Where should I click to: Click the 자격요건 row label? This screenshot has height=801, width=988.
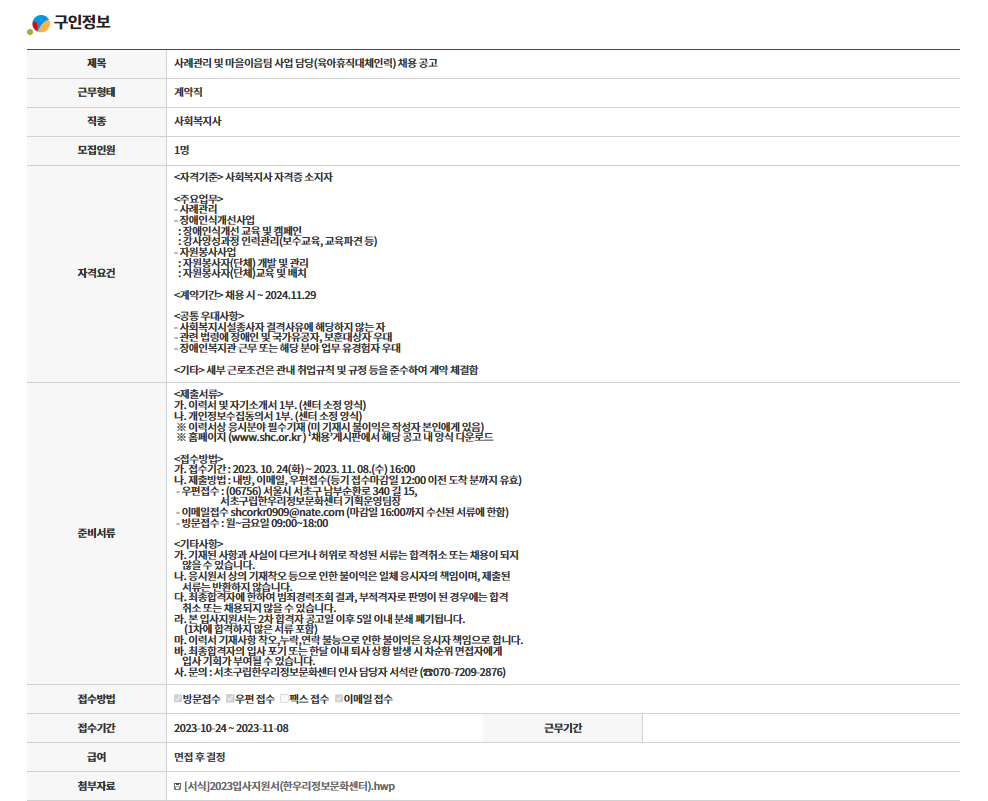point(96,273)
